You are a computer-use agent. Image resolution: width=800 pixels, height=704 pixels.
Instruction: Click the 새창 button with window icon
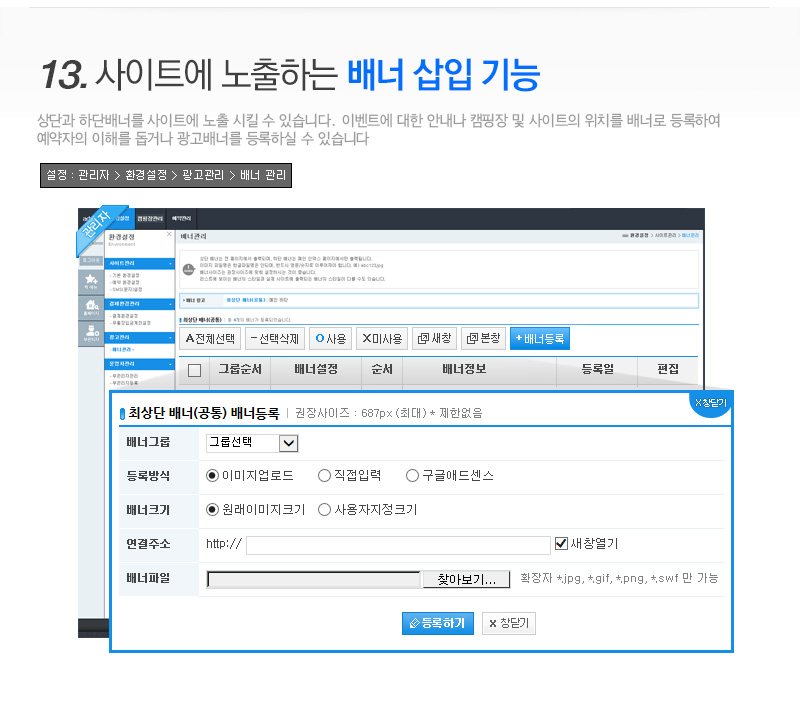click(x=434, y=339)
